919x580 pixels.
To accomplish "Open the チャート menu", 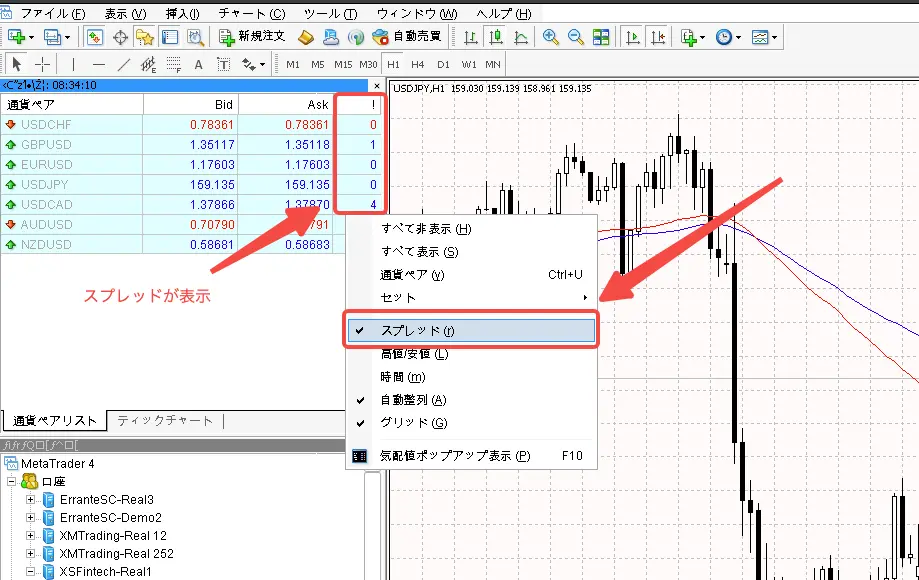I will click(x=251, y=14).
